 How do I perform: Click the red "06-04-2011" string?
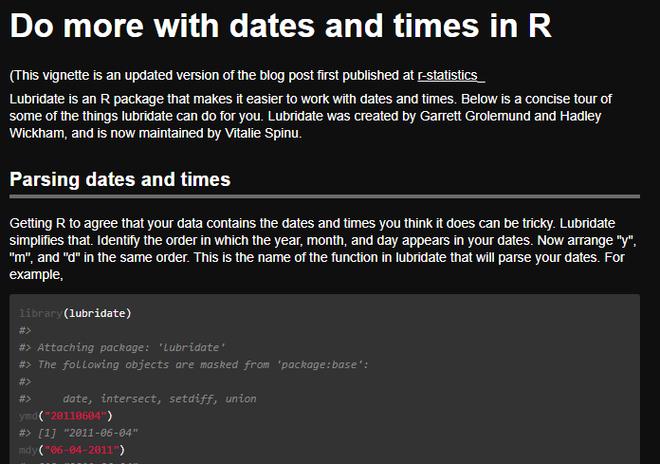click(81, 450)
